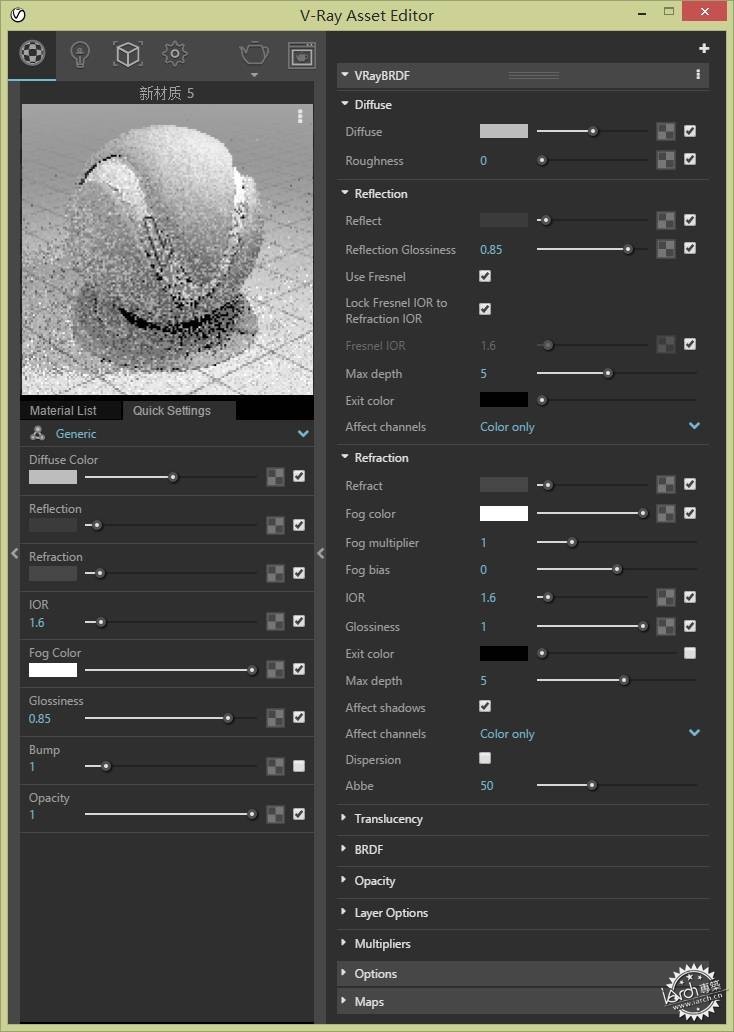Screen dimensions: 734x1032
Task: Expand the Maps section
Action: click(344, 1001)
